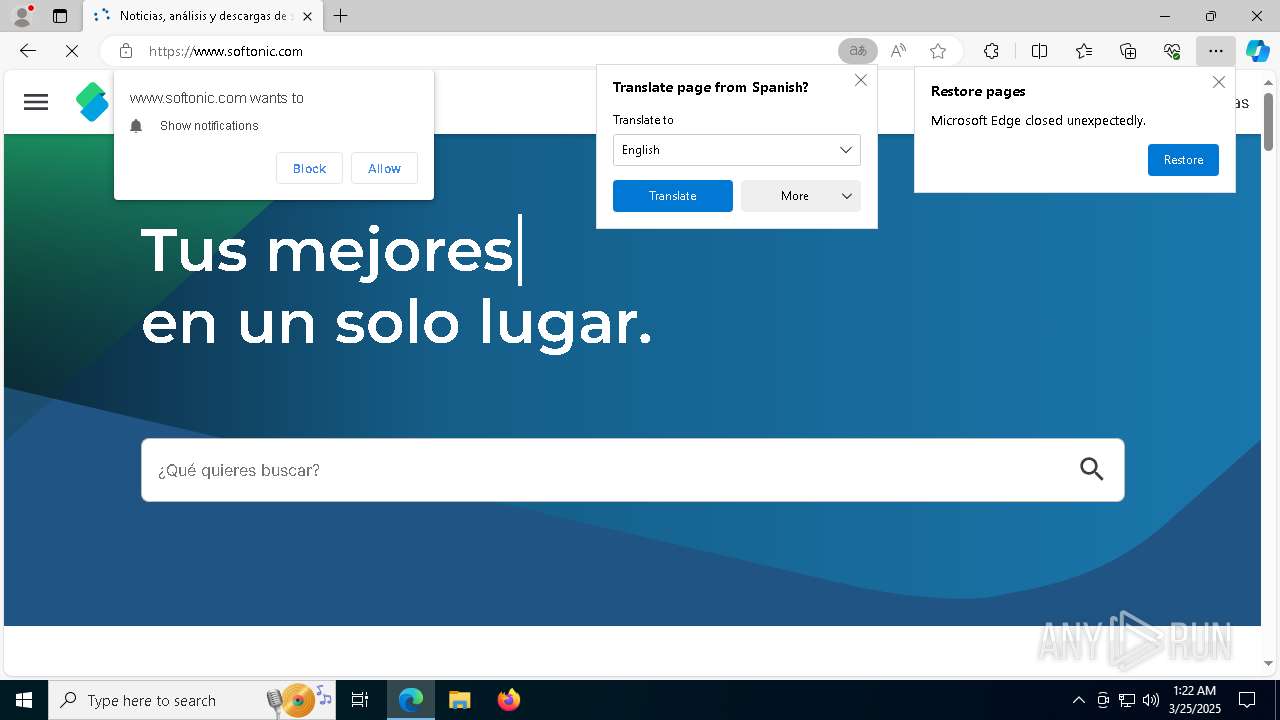Open Read aloud feature

point(898,51)
